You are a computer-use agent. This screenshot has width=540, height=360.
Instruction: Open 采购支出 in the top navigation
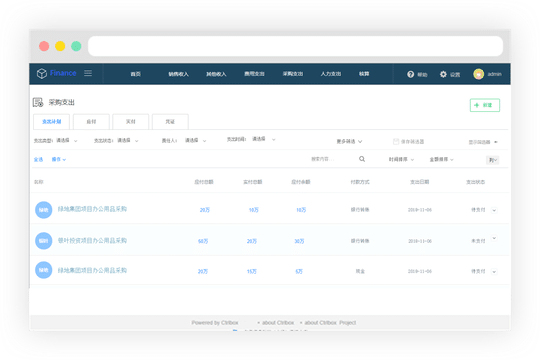click(x=293, y=74)
